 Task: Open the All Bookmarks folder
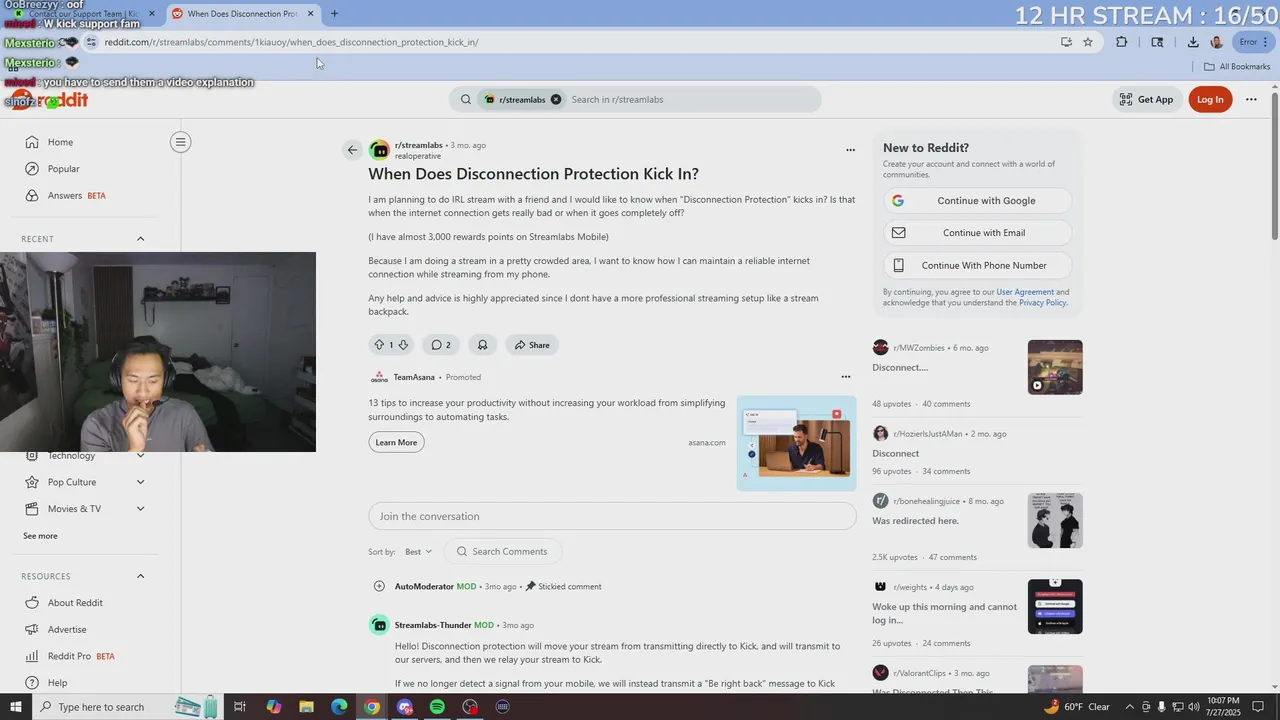point(1237,67)
